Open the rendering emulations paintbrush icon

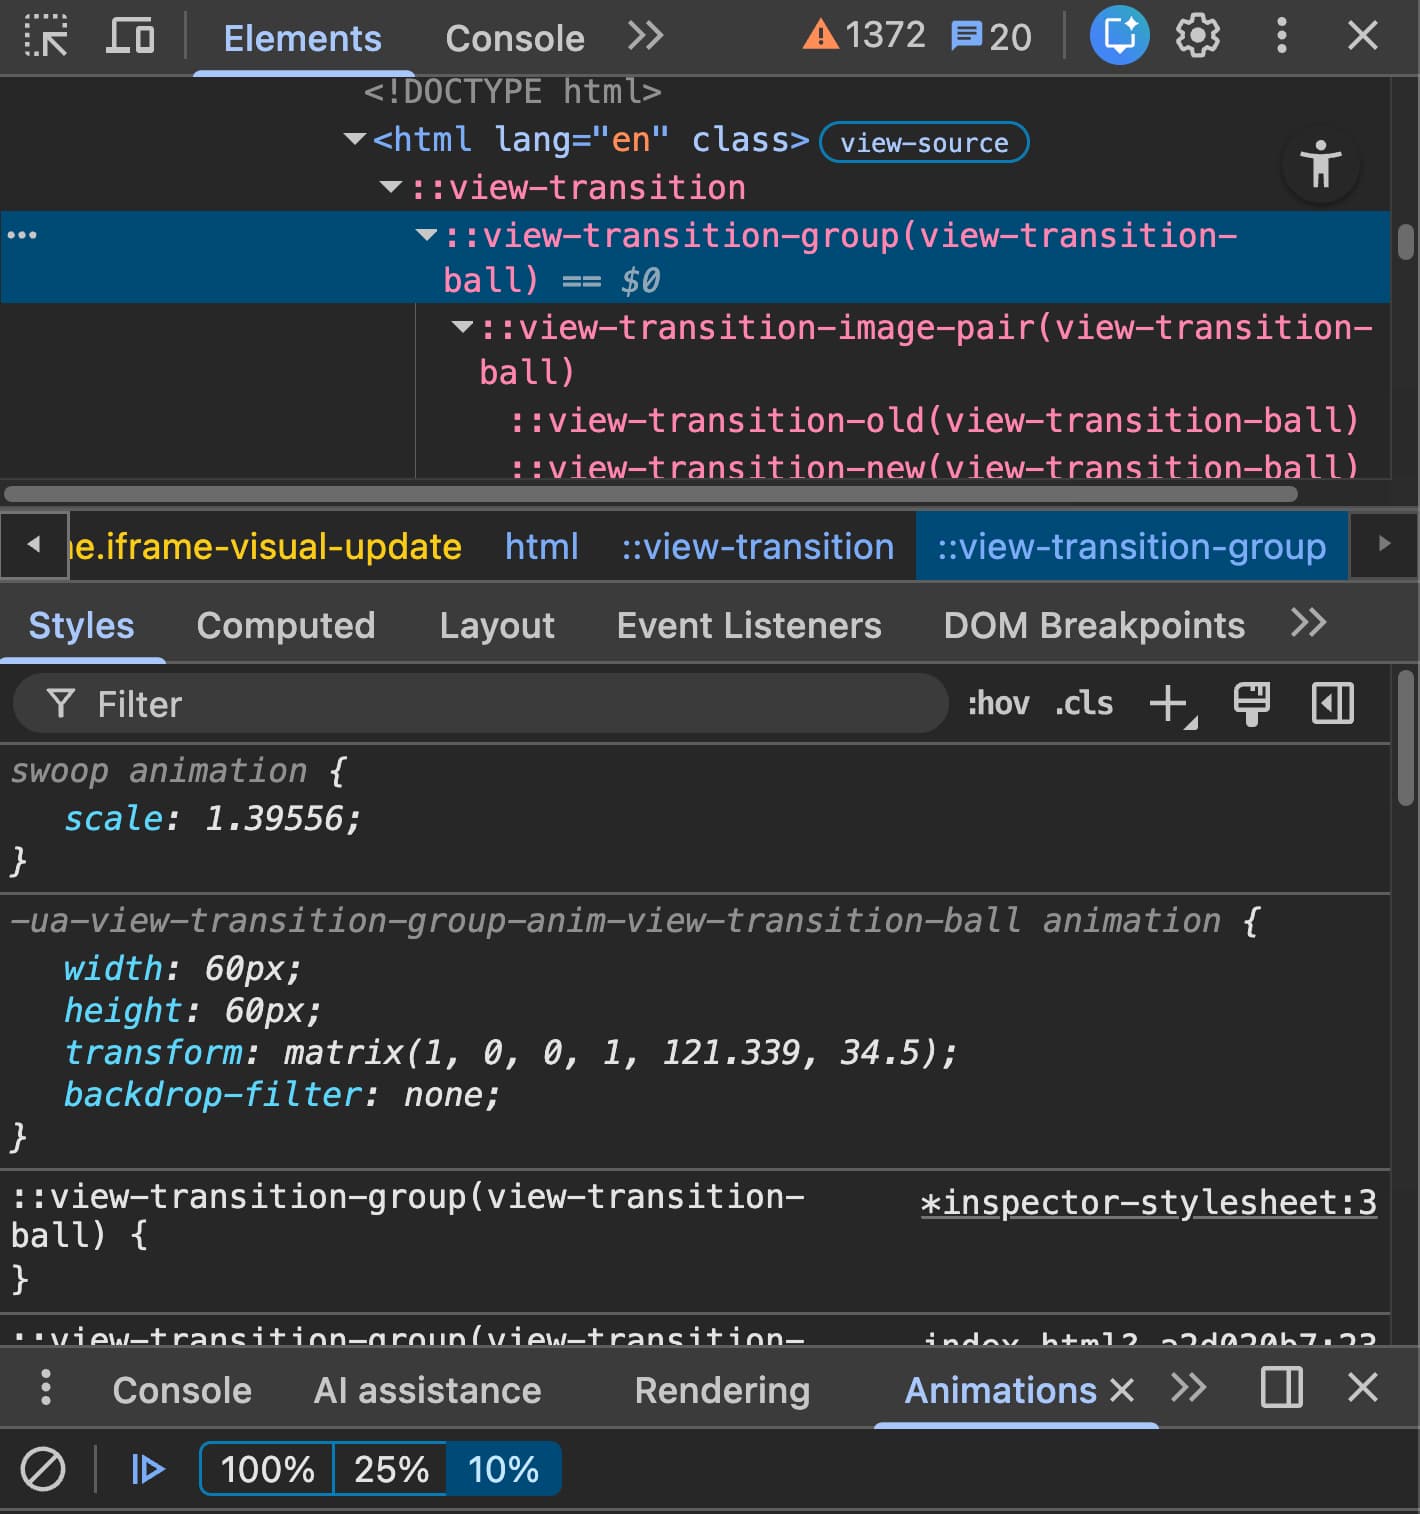[1251, 704]
